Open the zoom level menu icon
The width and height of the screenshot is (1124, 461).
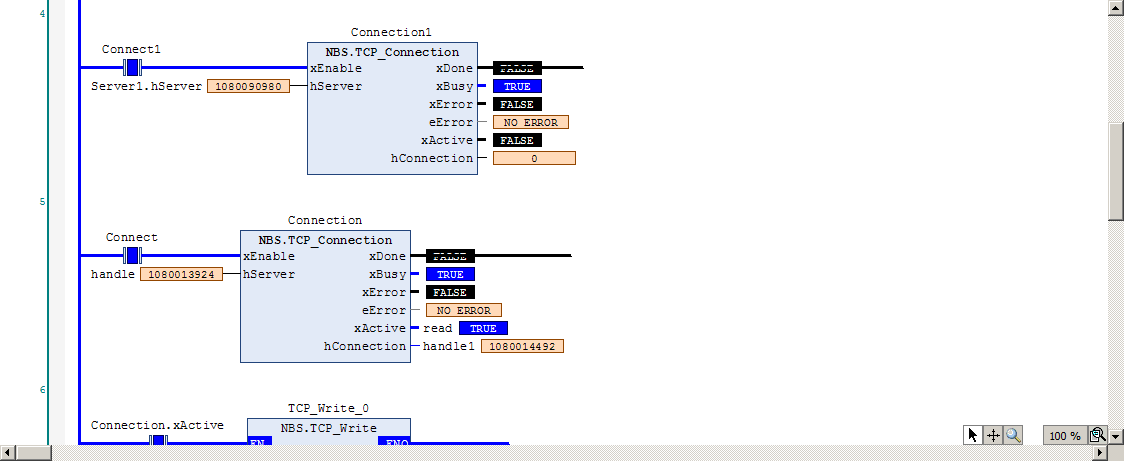[x=1097, y=435]
